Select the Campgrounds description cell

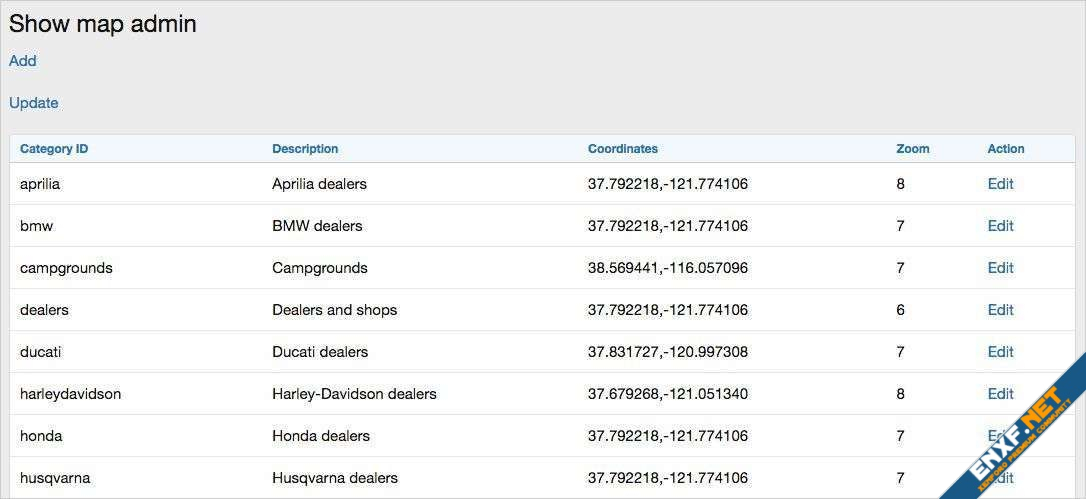tap(320, 268)
